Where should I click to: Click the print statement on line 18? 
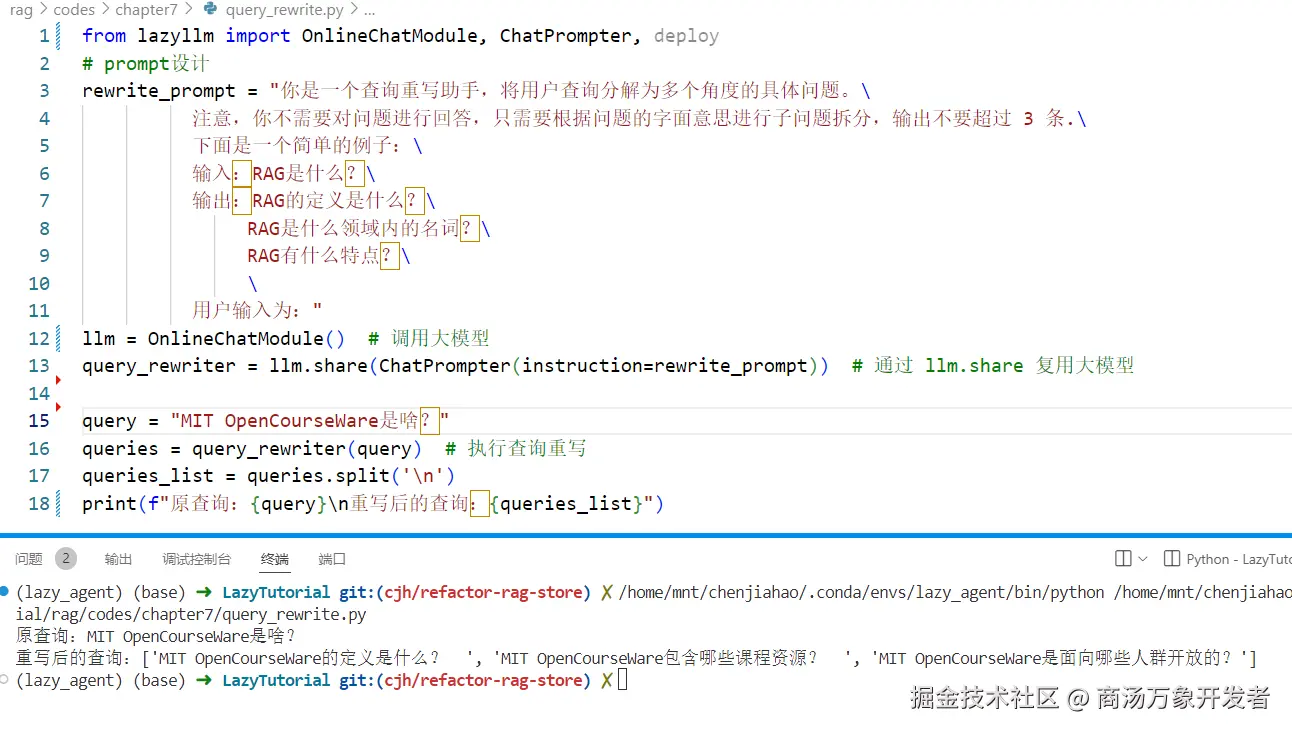coord(373,503)
